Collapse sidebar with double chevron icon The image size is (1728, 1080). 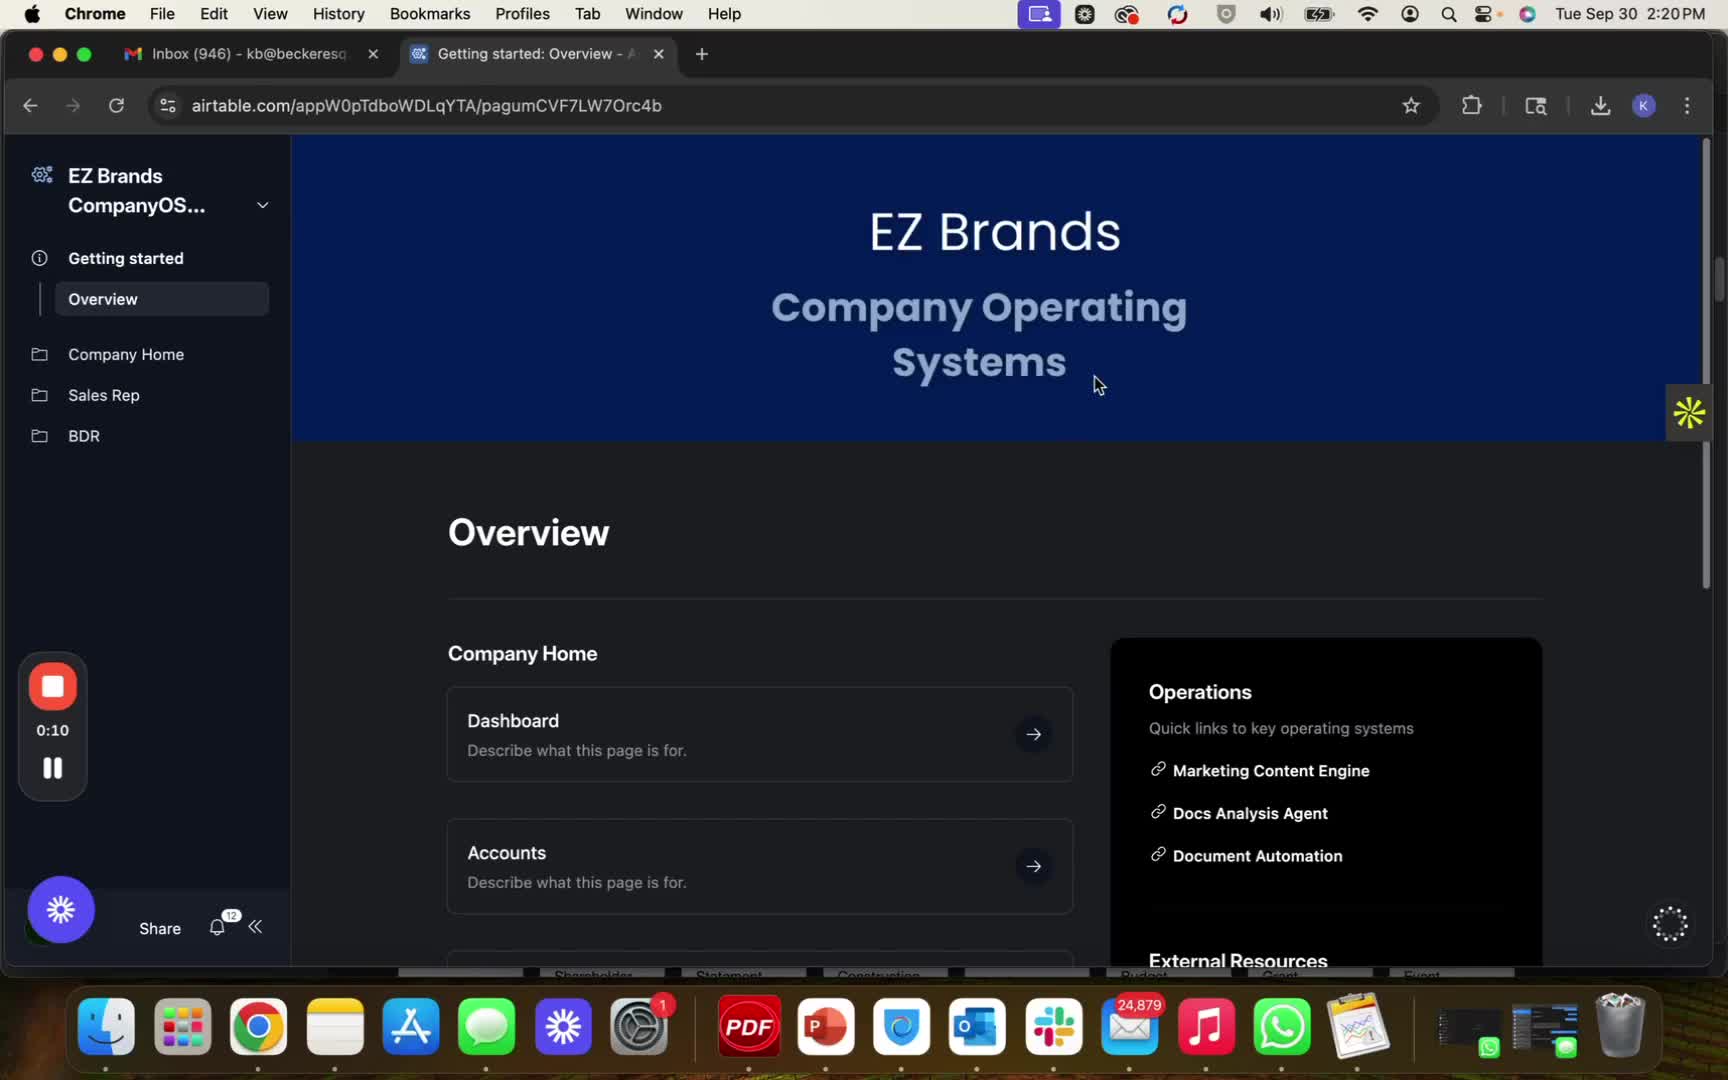(x=256, y=927)
